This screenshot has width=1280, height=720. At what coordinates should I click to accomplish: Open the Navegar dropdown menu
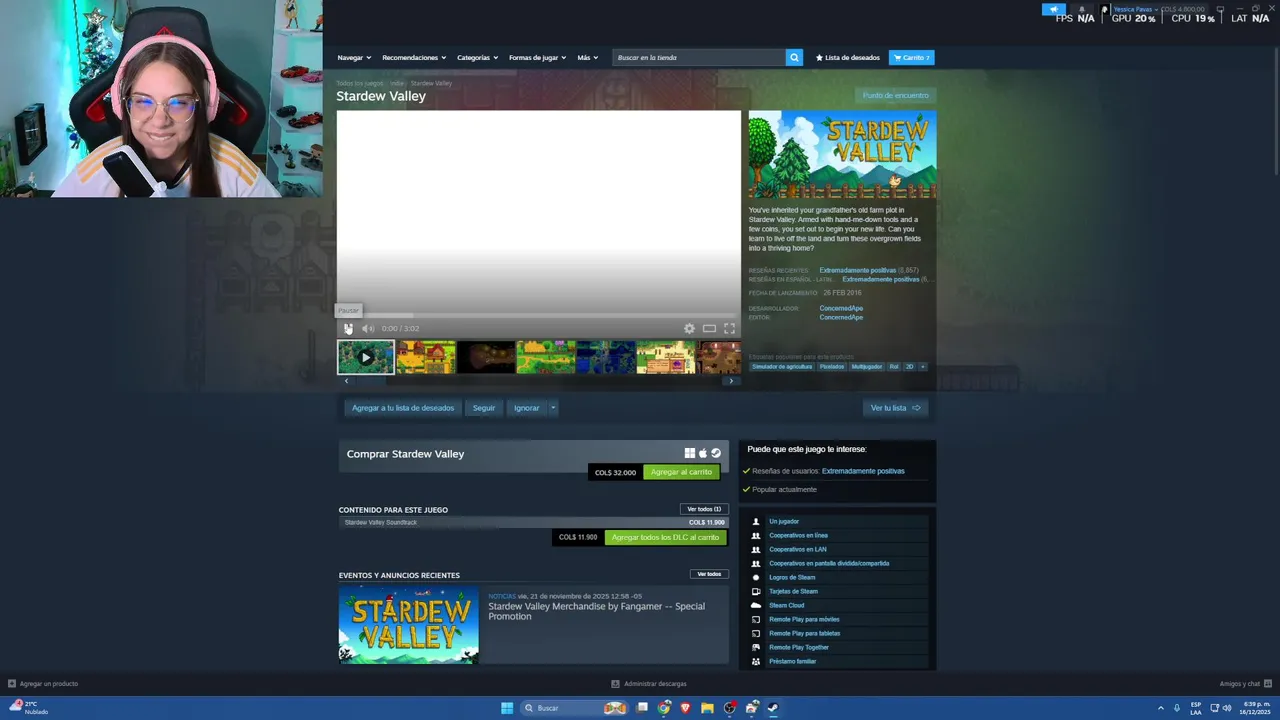coord(354,58)
